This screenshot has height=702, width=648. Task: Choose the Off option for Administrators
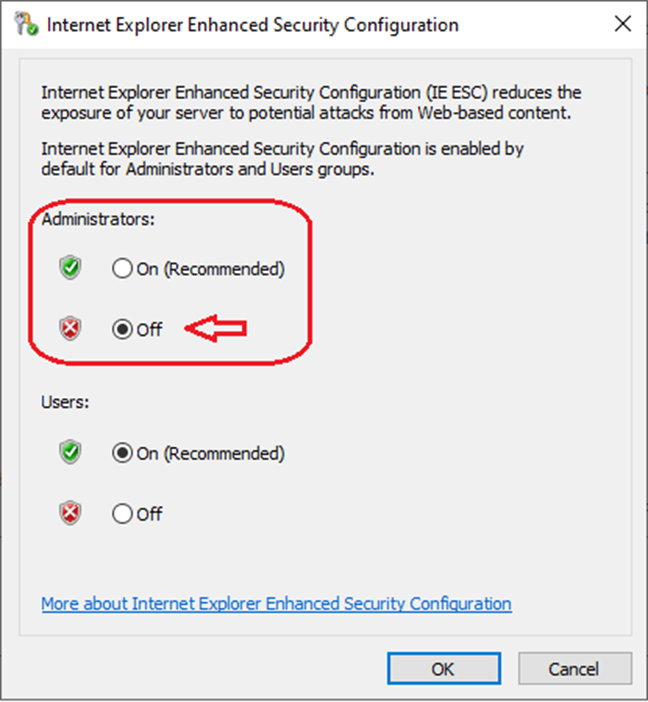(x=122, y=330)
